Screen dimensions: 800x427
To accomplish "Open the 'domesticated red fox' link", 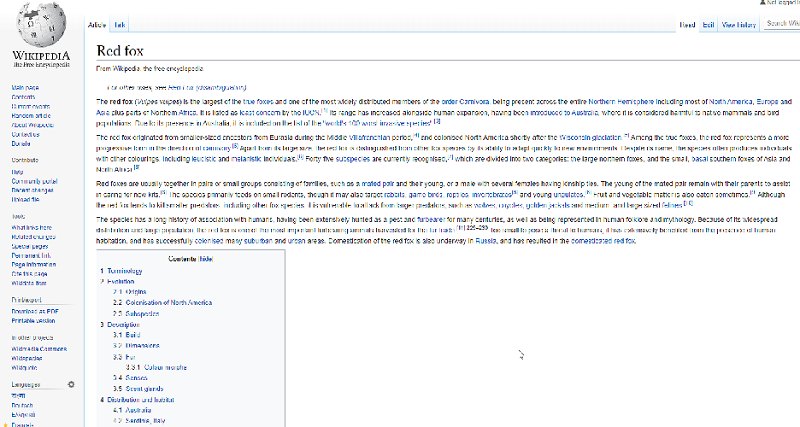I will 603,241.
